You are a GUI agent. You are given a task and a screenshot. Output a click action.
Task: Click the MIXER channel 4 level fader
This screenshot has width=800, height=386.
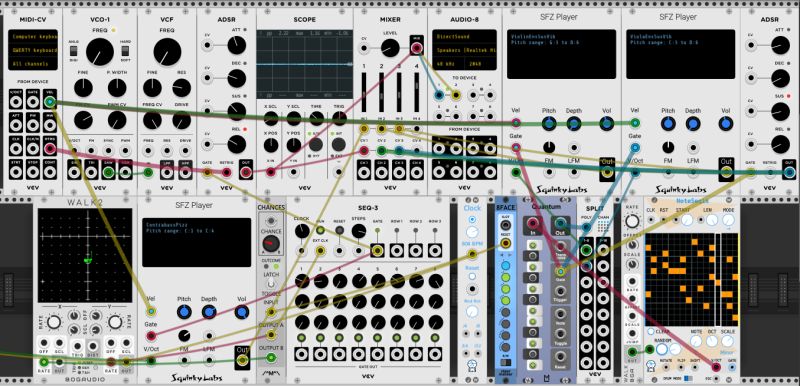417,93
